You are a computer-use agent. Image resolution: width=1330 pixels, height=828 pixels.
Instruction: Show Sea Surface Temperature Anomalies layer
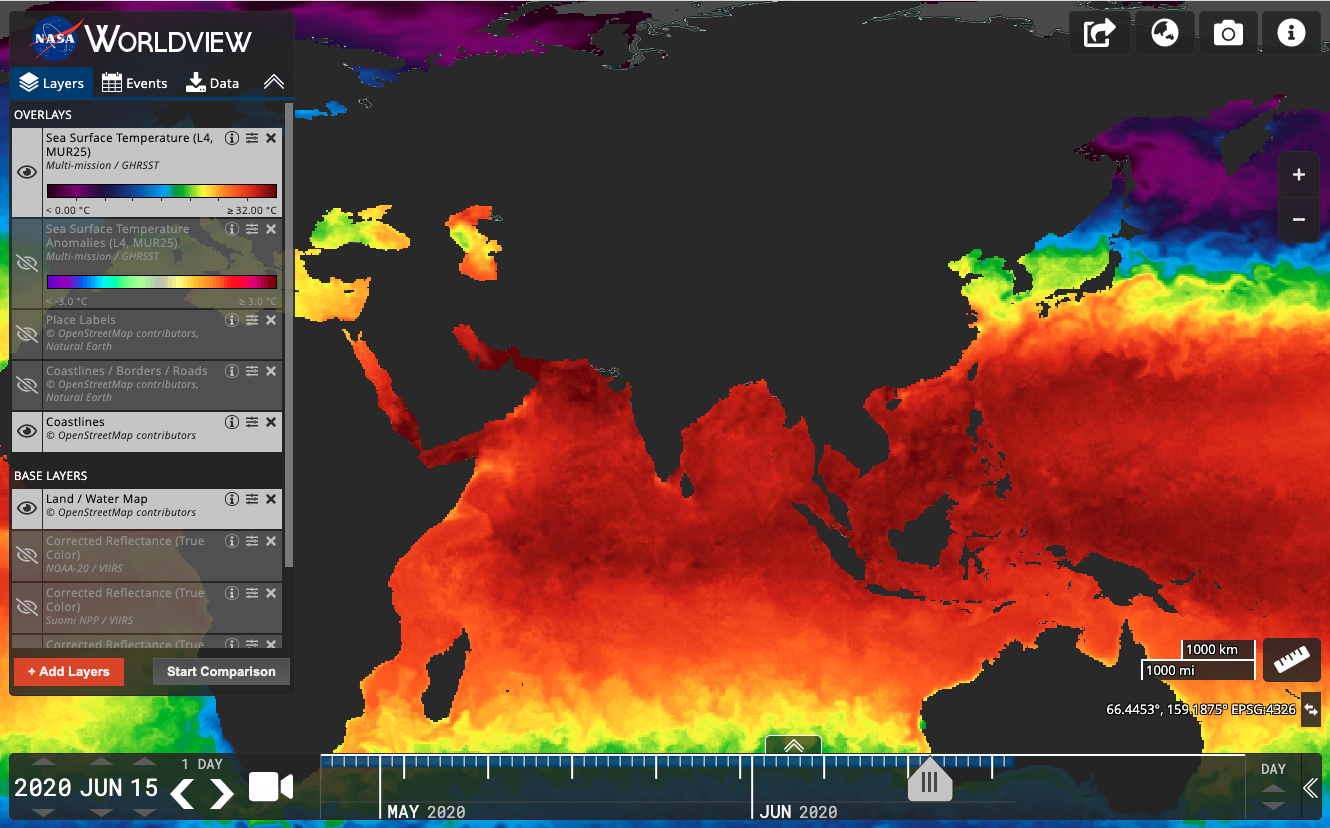click(x=27, y=263)
